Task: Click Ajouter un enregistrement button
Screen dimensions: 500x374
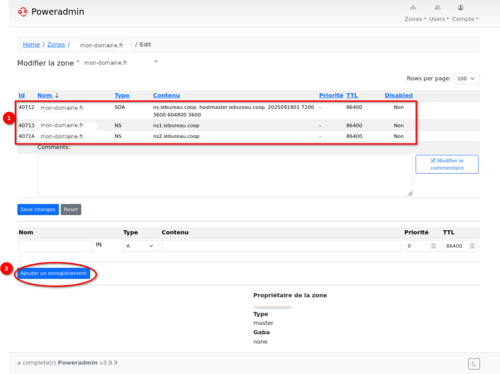Action: point(53,273)
